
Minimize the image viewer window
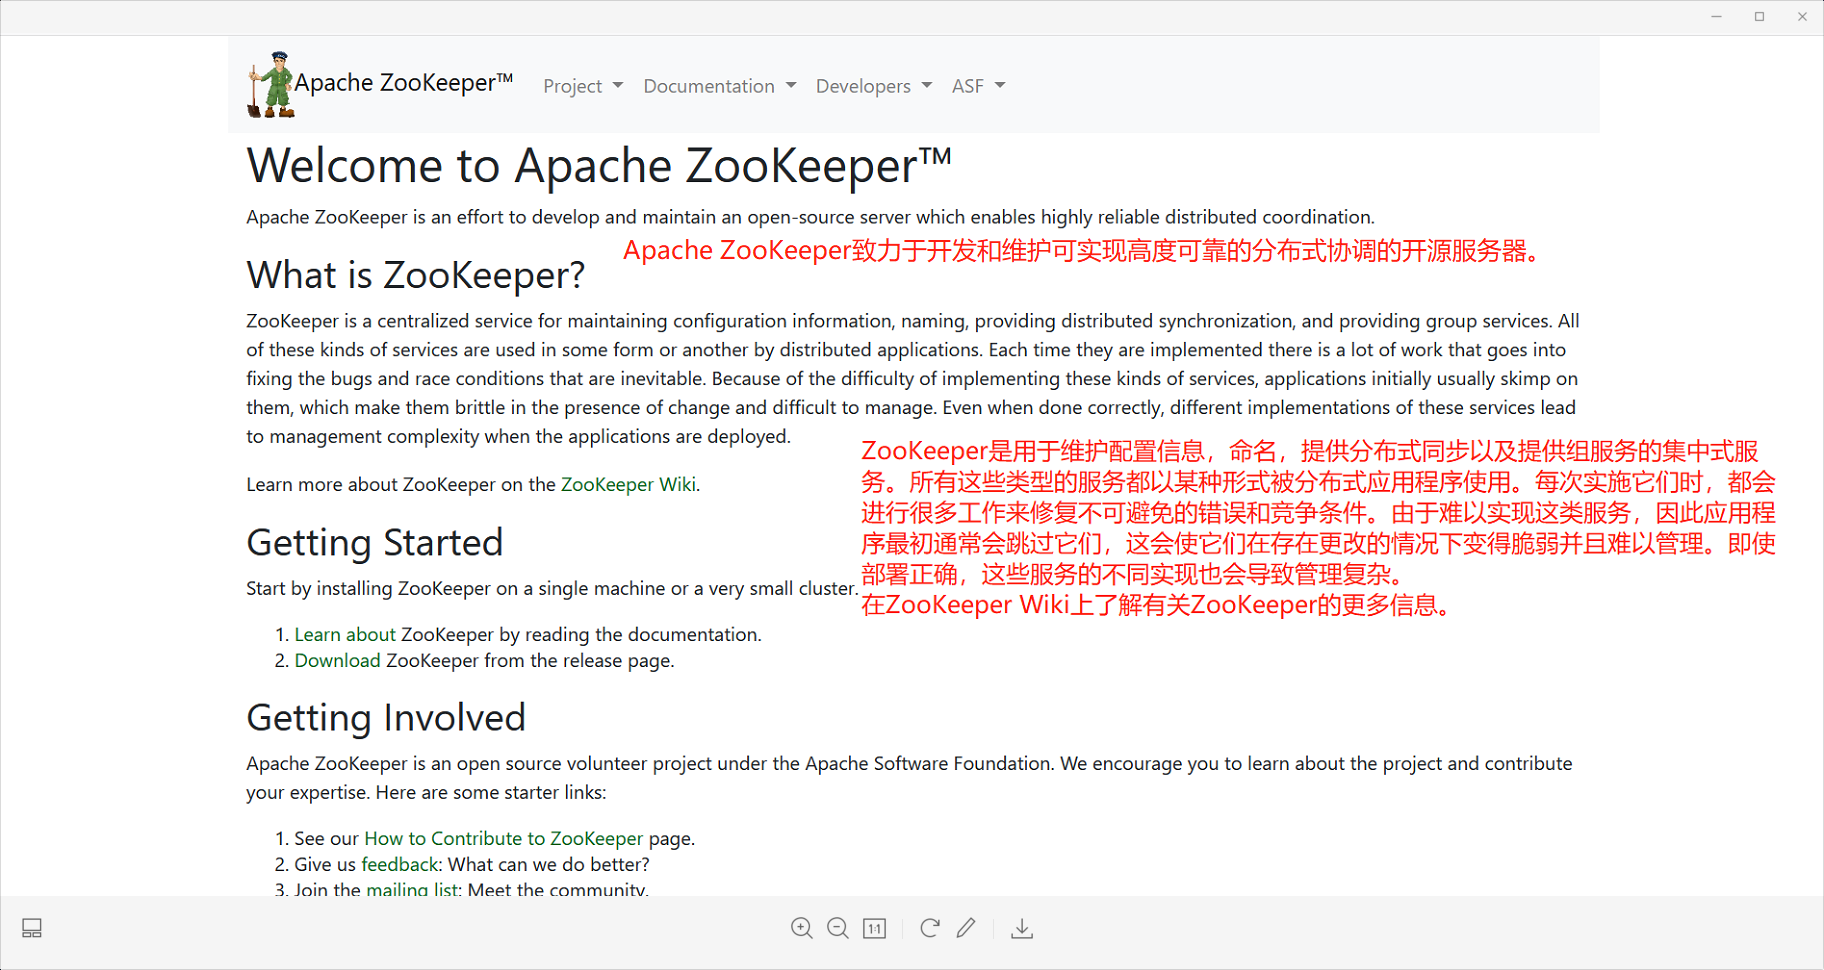pyautogui.click(x=1716, y=17)
